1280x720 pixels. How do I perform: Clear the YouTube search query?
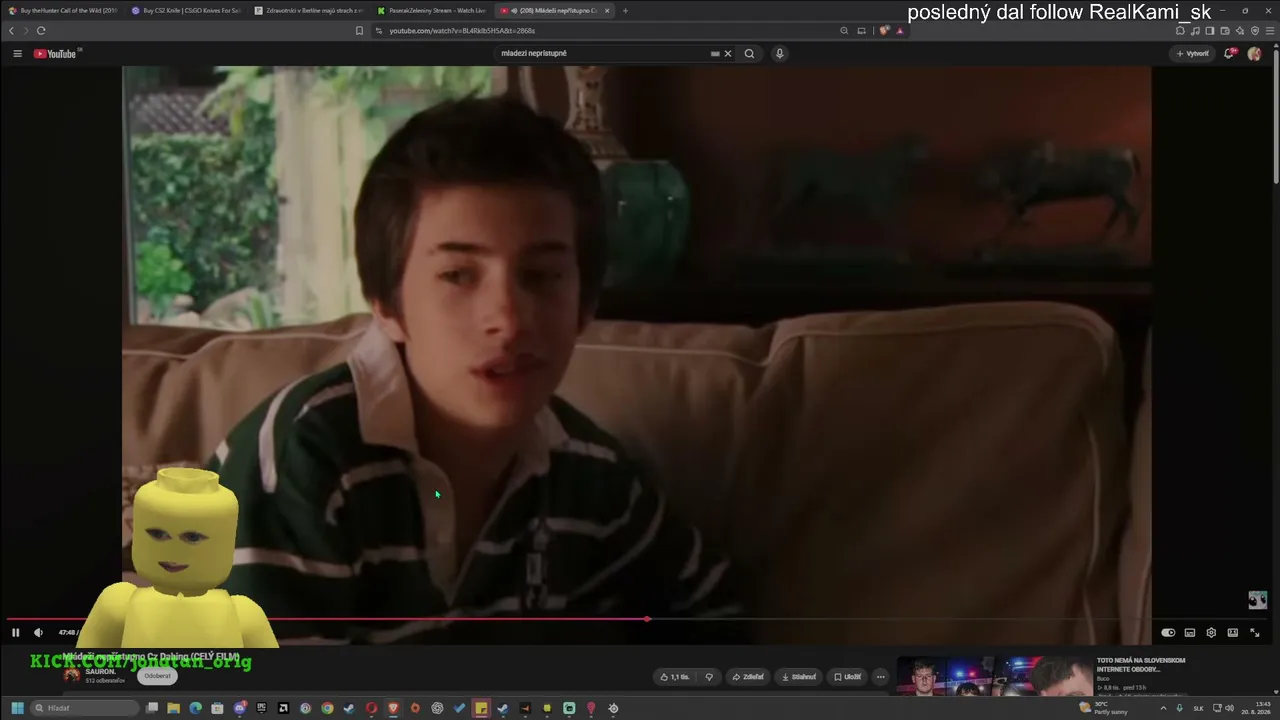coord(728,53)
